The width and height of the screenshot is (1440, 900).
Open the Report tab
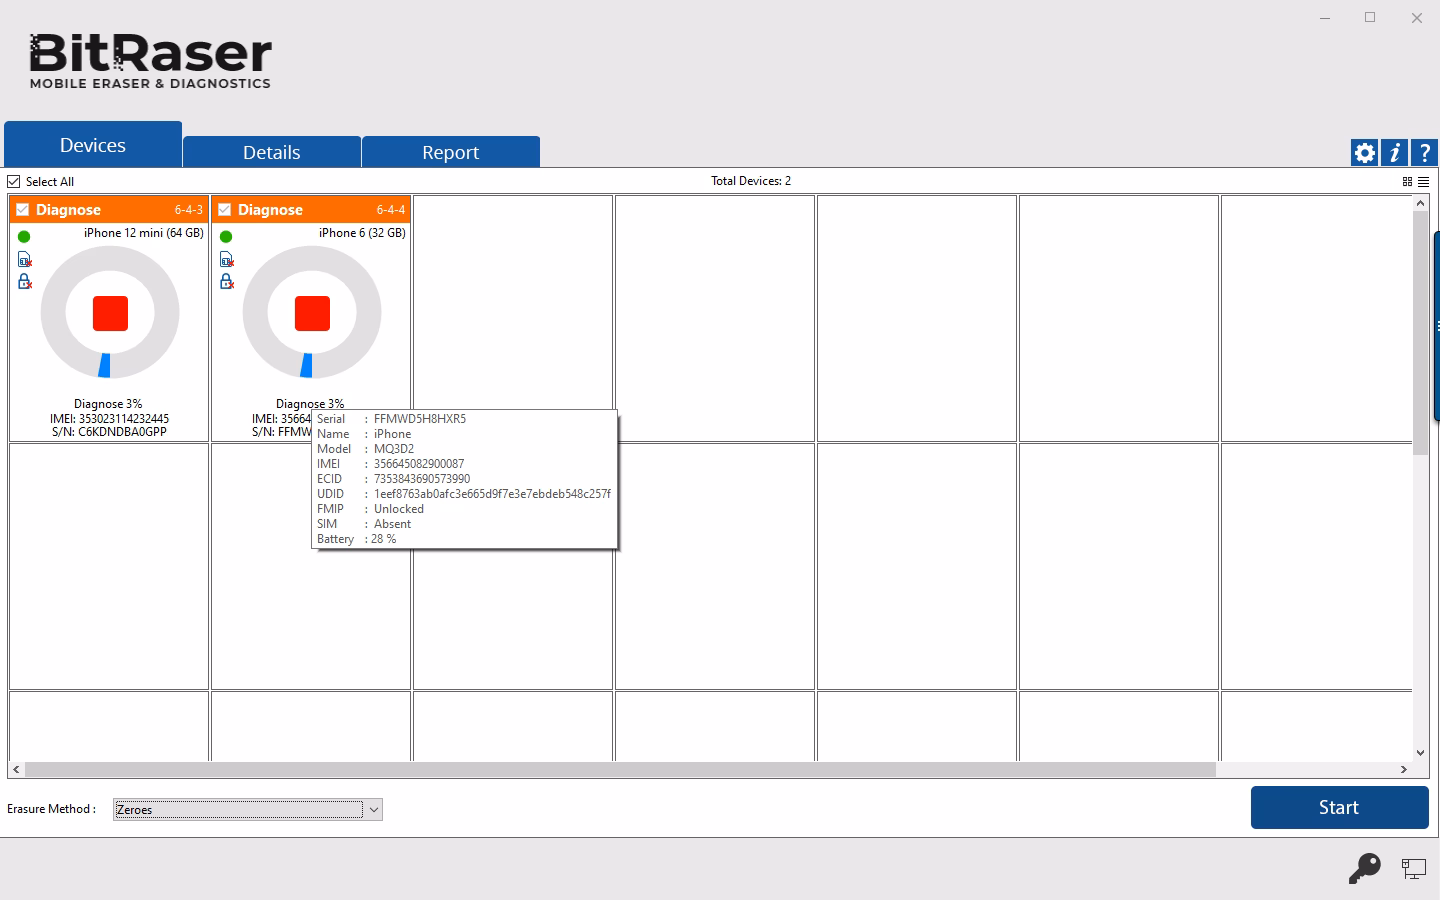[450, 152]
